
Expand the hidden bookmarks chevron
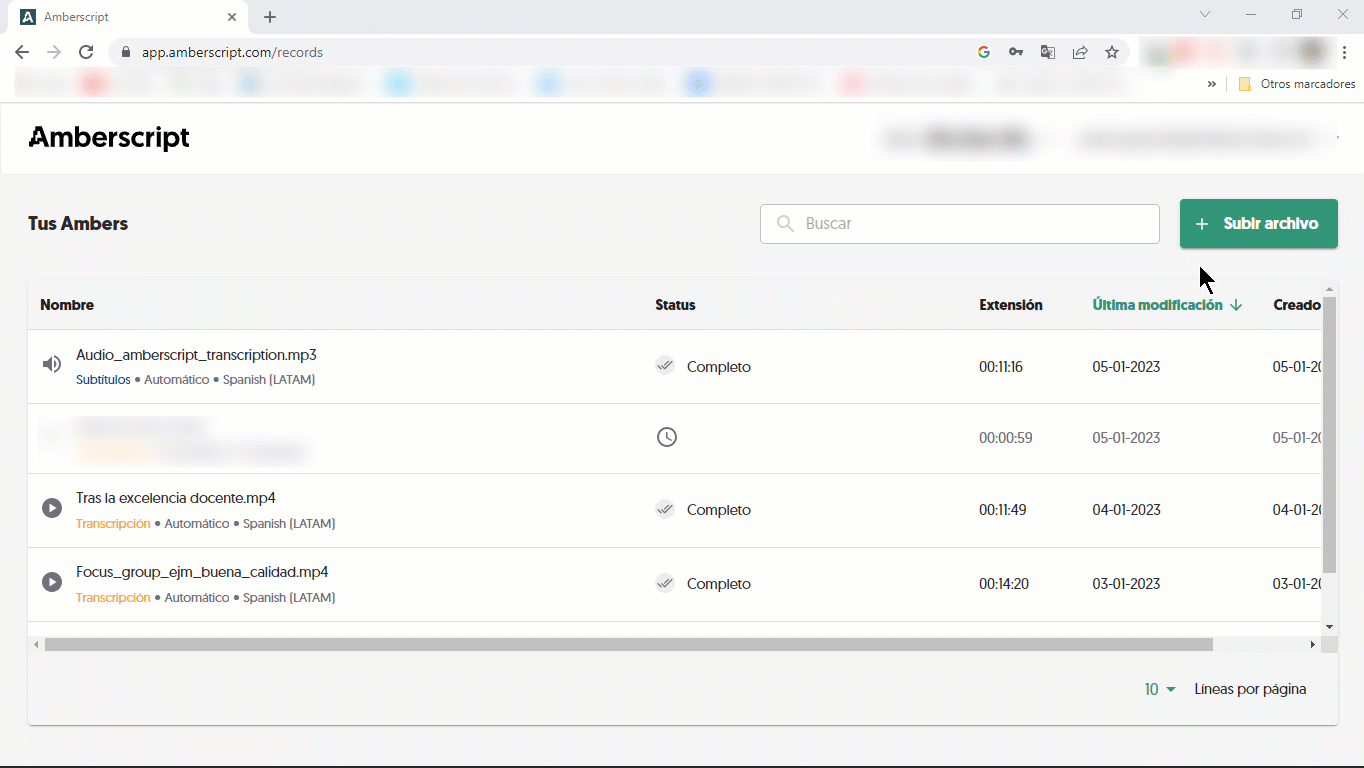1212,84
